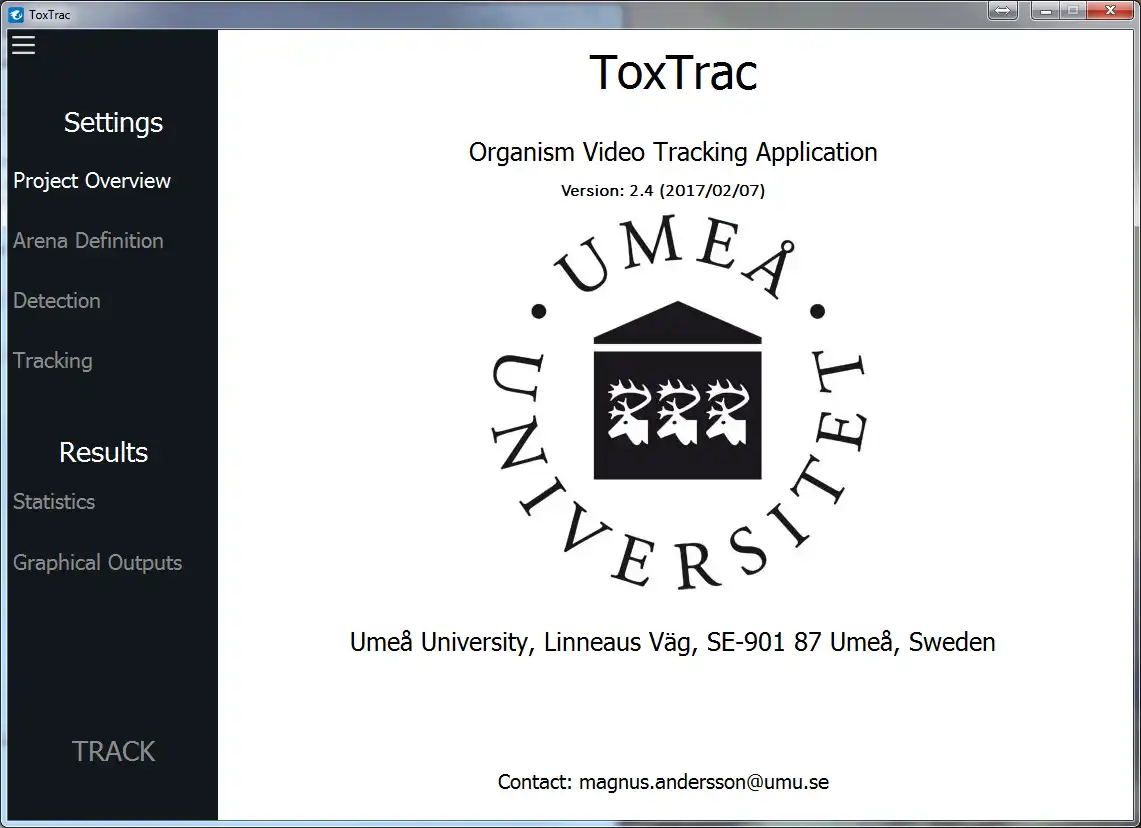Screen dimensions: 1141x828
Task: Click the contact email magnus.andersson@umu.se
Action: point(704,782)
